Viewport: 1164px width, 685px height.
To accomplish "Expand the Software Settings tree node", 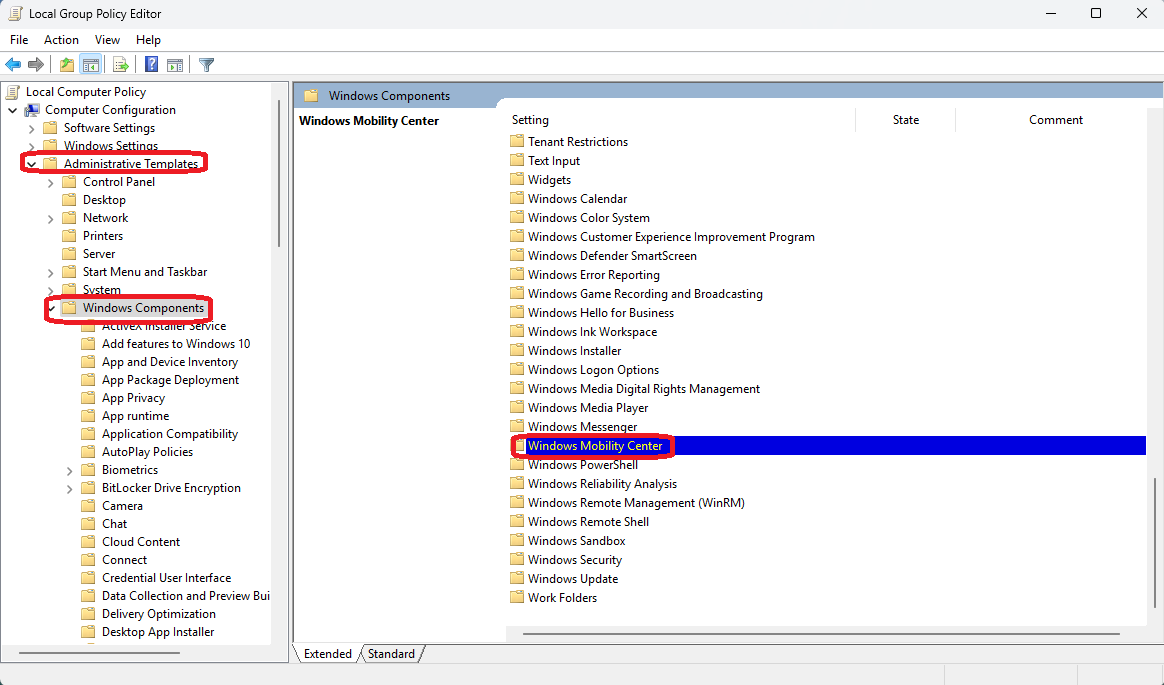I will click(31, 128).
